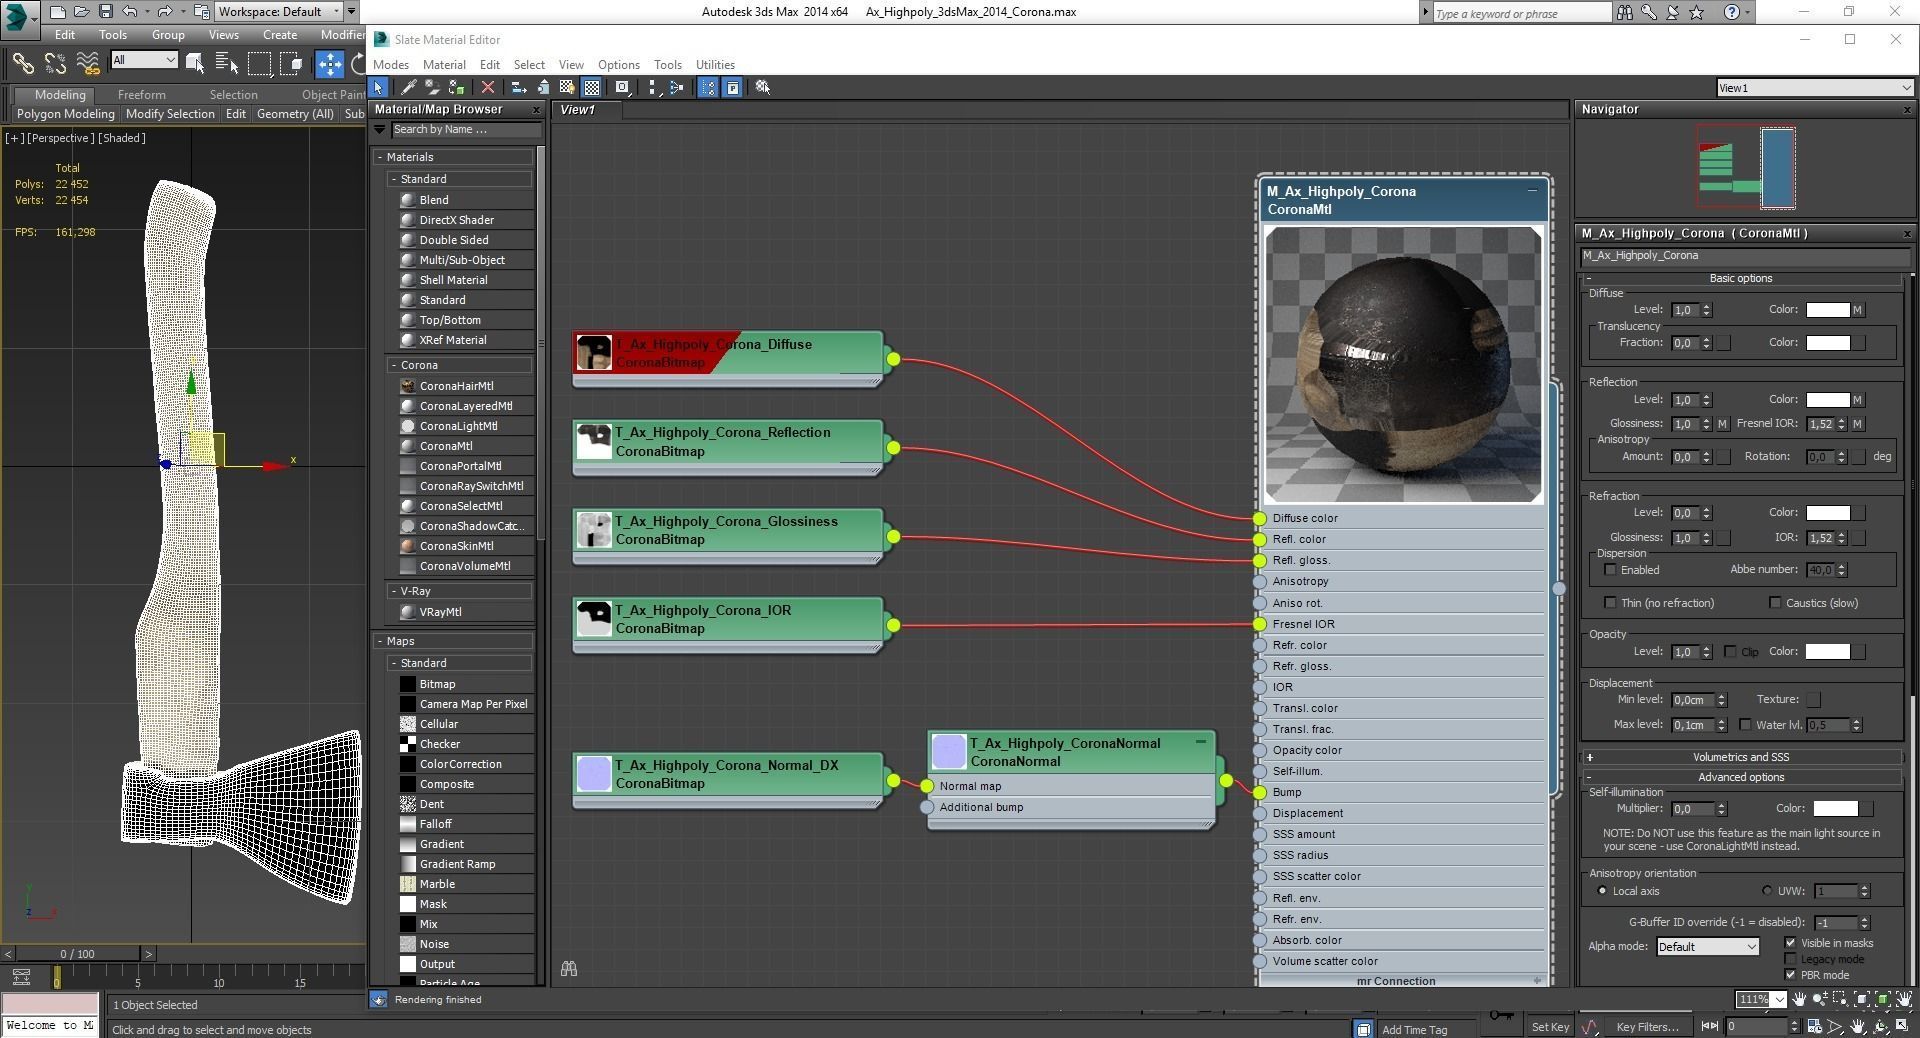
Task: Delete selected node with red X icon
Action: click(488, 88)
